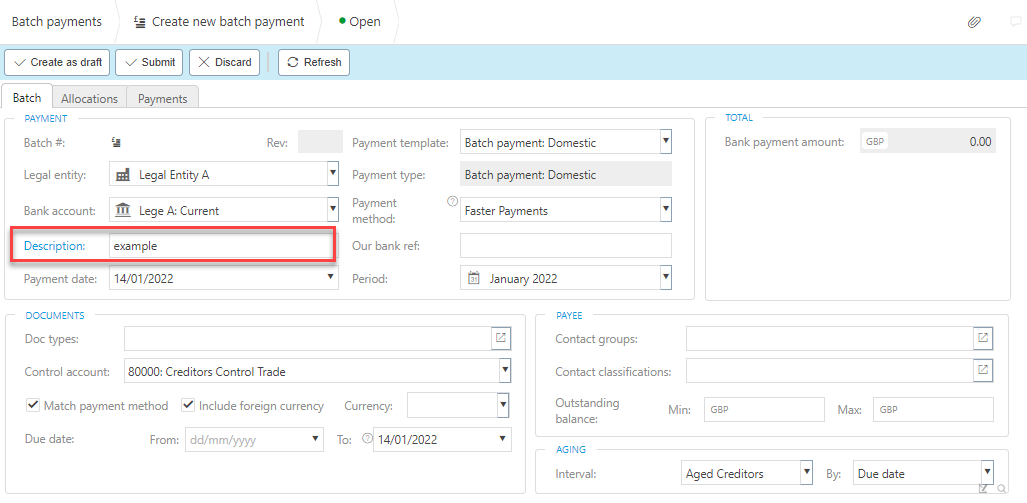This screenshot has width=1027, height=503.
Task: Uncheck Include foreign currency checkbox
Action: [188, 405]
